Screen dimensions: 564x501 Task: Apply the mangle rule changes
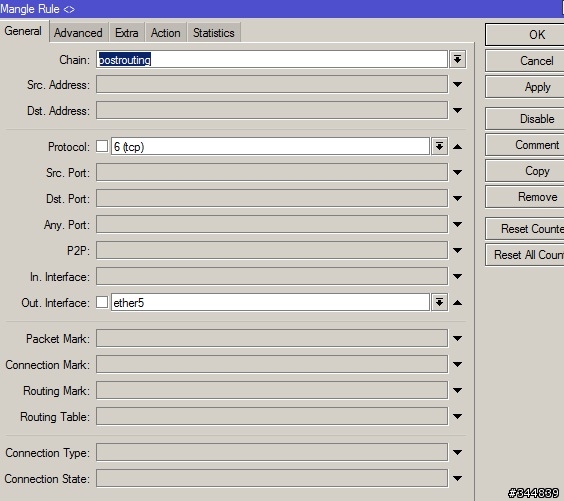[x=525, y=87]
